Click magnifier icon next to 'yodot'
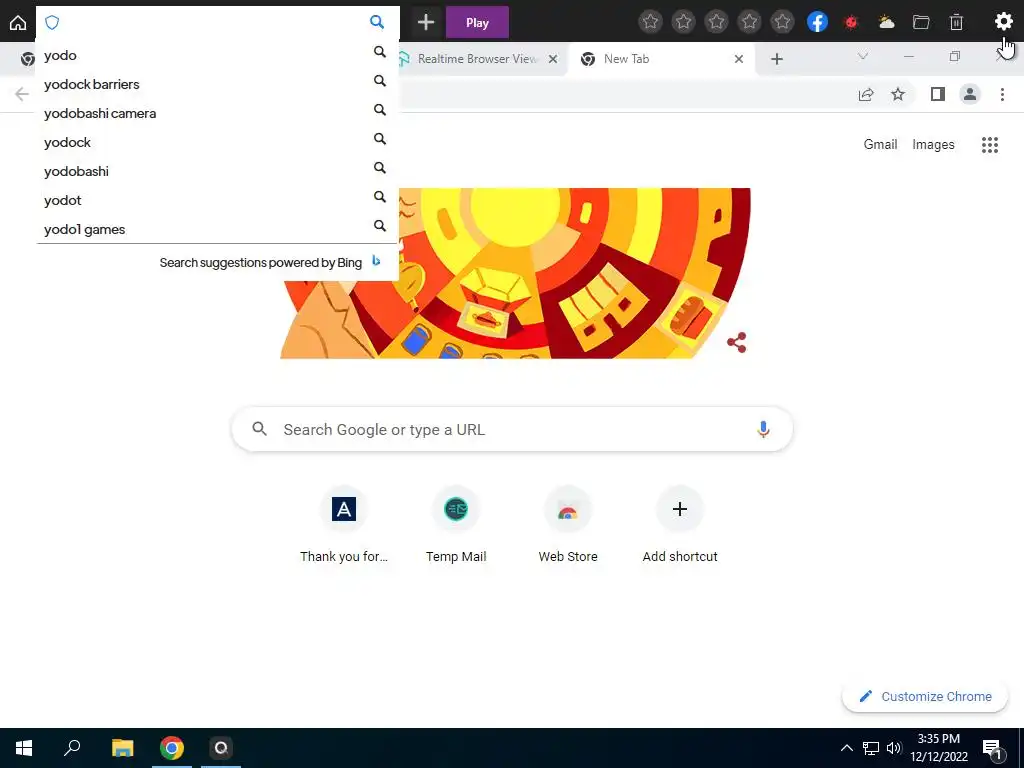 [x=379, y=197]
